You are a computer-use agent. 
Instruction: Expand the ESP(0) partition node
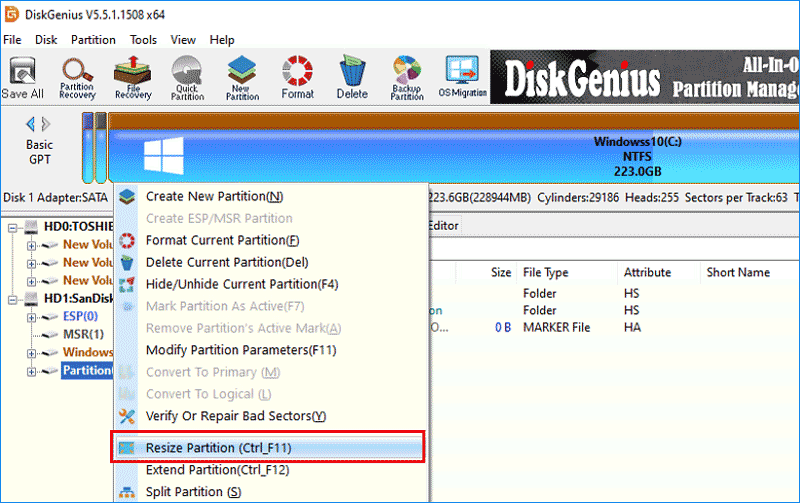pos(32,318)
